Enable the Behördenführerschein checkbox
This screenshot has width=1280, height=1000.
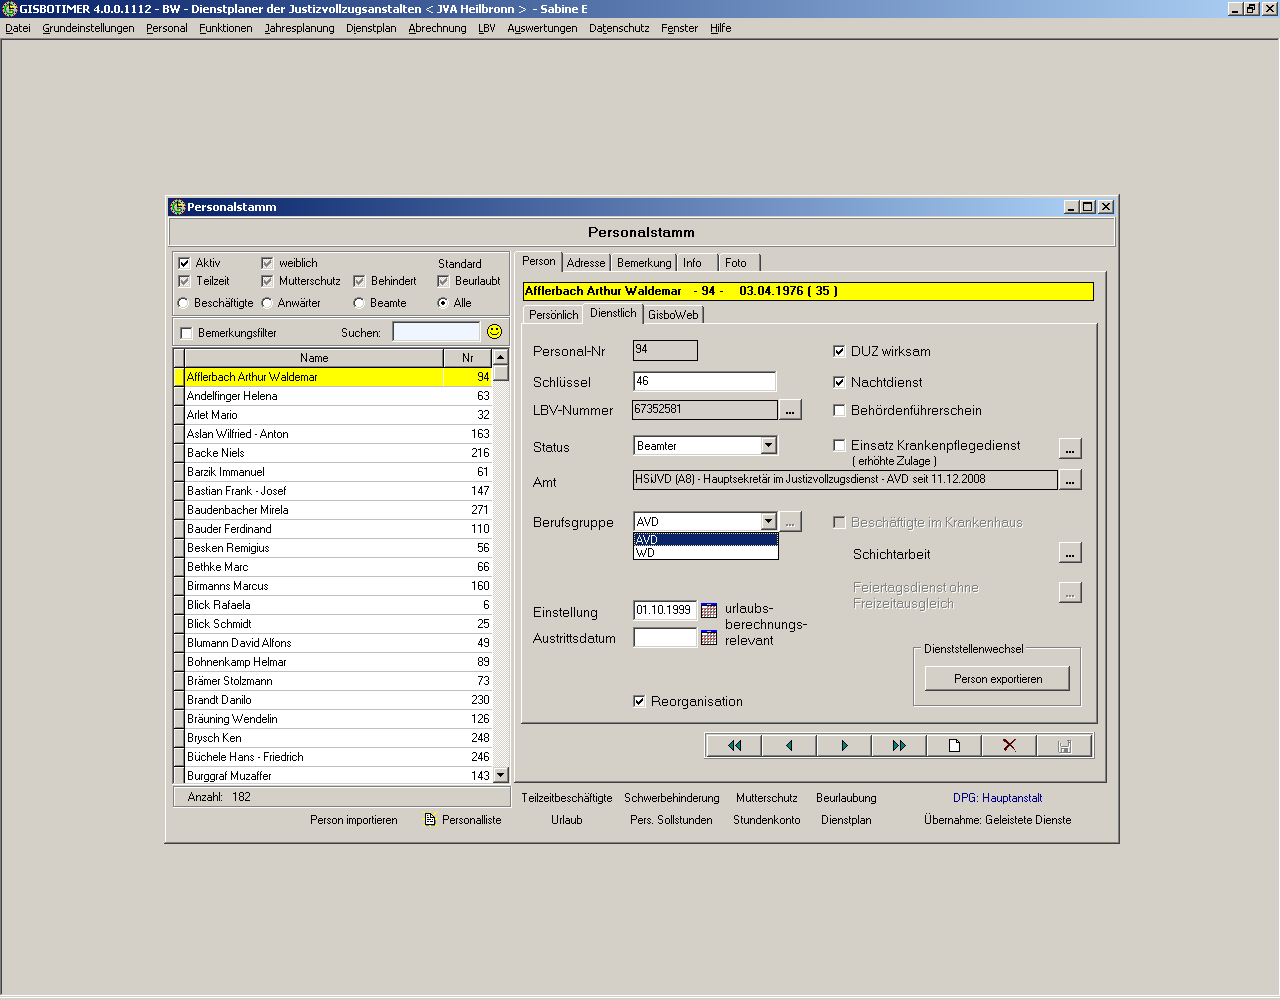click(839, 410)
